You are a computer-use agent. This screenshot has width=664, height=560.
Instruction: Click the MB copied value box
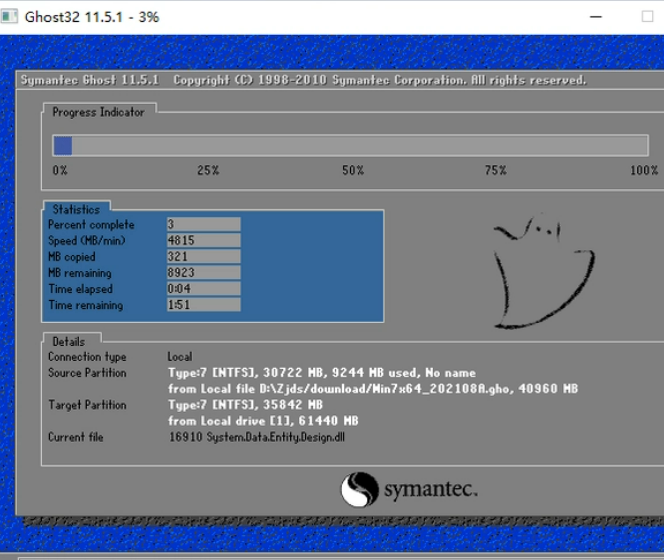point(203,257)
